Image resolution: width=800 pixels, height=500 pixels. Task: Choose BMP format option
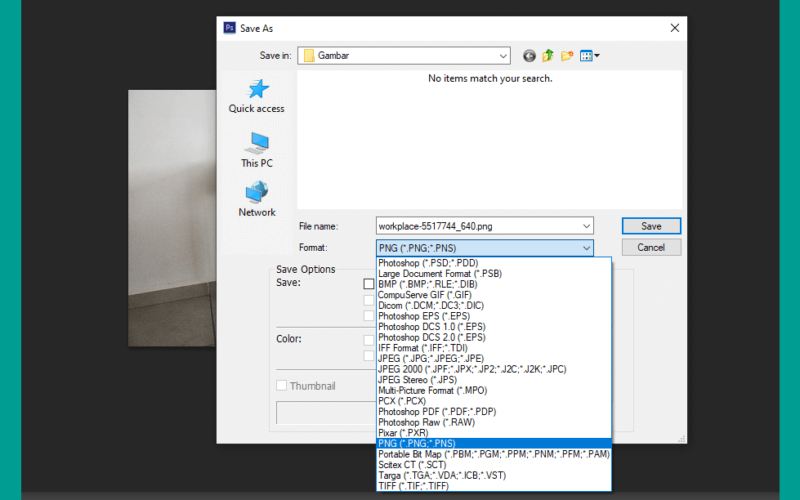pos(493,284)
